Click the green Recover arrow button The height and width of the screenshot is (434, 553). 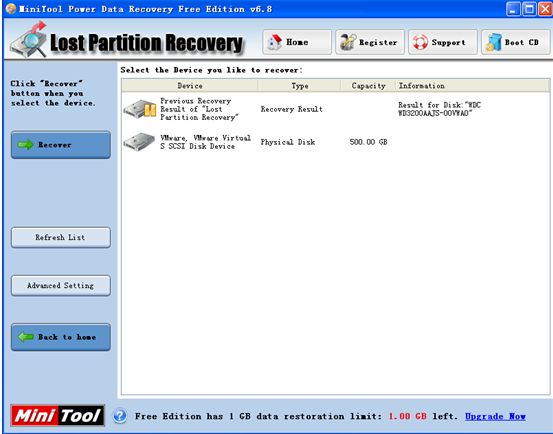click(x=61, y=145)
